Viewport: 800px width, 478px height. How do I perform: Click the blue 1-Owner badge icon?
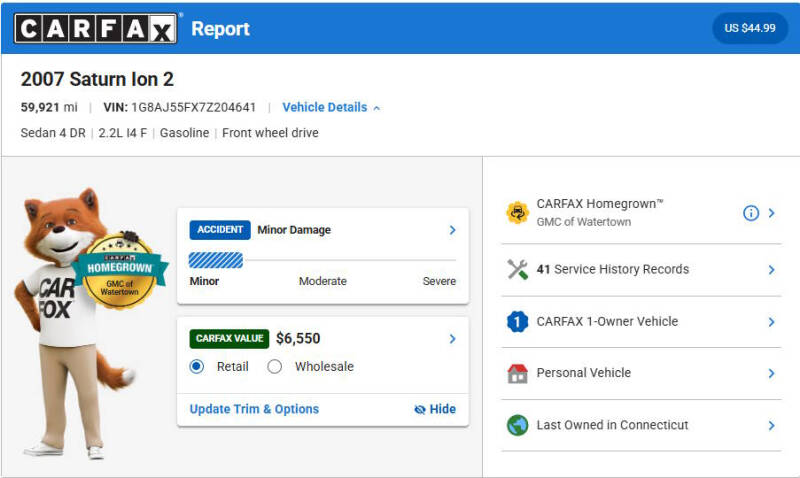click(517, 321)
